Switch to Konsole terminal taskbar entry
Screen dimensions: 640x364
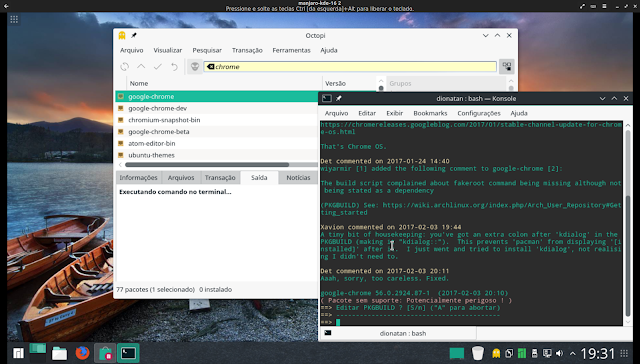128,353
